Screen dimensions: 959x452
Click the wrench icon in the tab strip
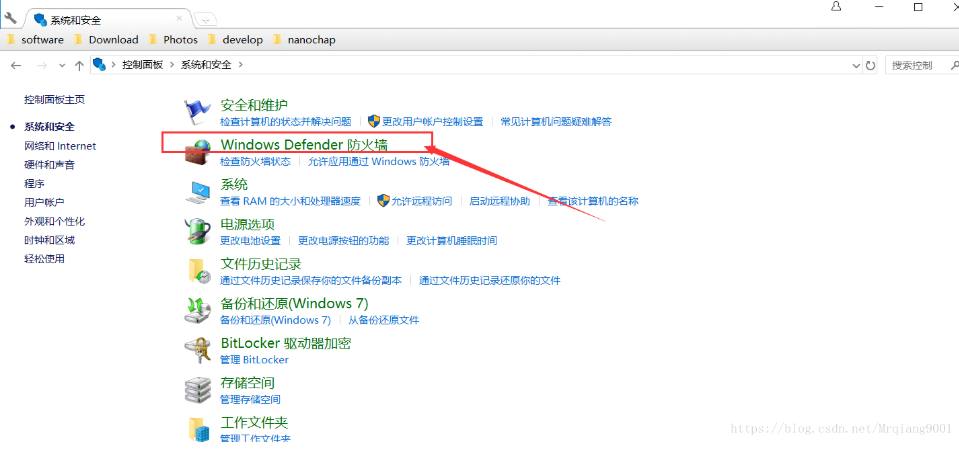(x=10, y=17)
